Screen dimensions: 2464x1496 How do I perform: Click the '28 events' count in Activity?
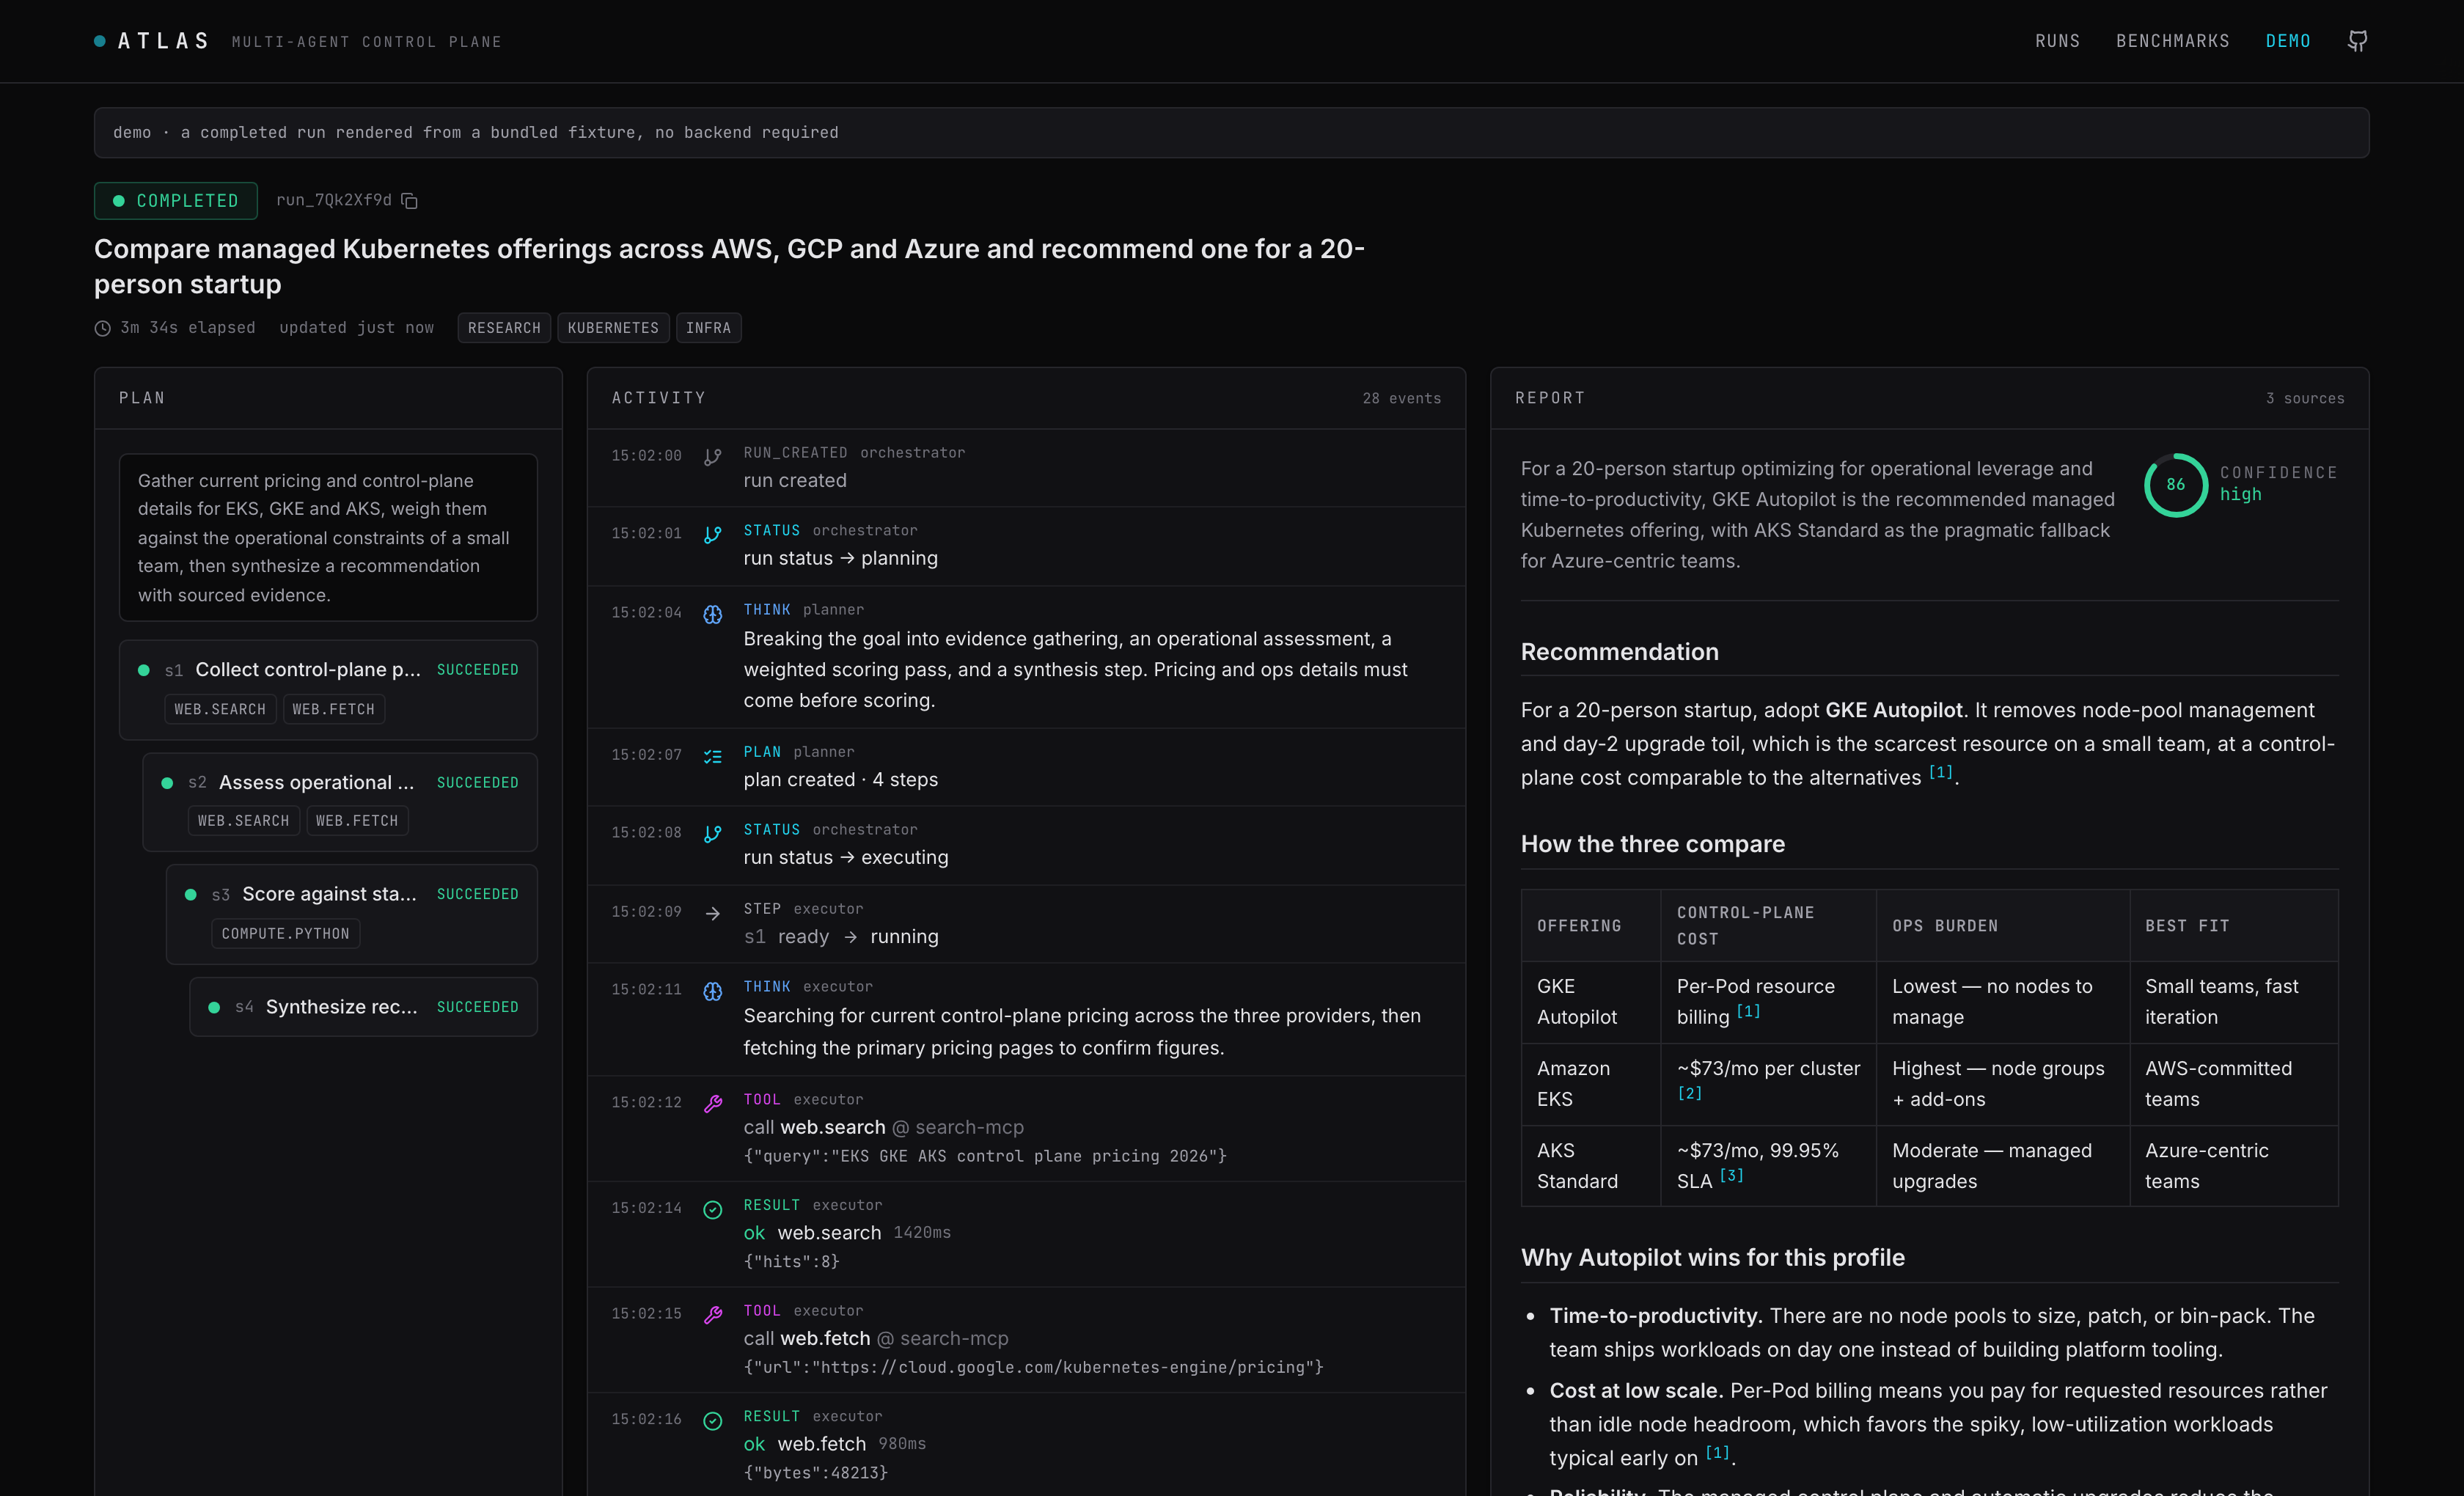point(1401,398)
